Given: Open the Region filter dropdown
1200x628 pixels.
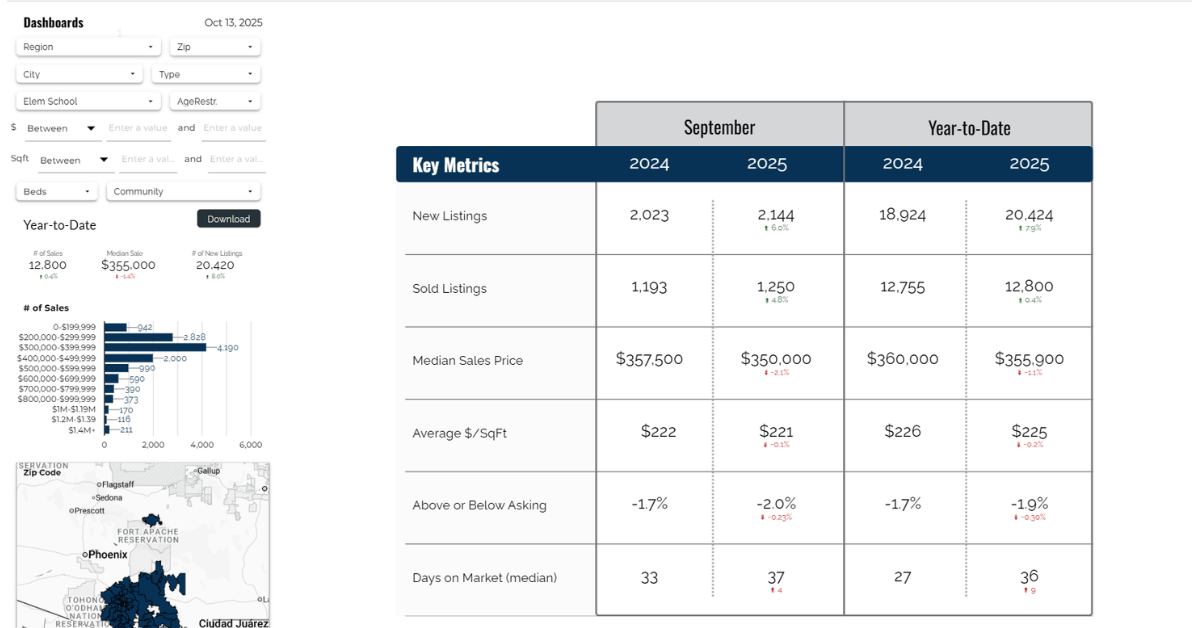Looking at the screenshot, I should 88,47.
